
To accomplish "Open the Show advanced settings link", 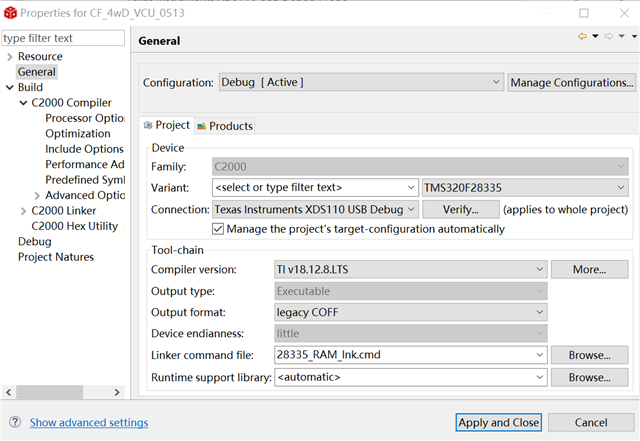I will click(89, 422).
